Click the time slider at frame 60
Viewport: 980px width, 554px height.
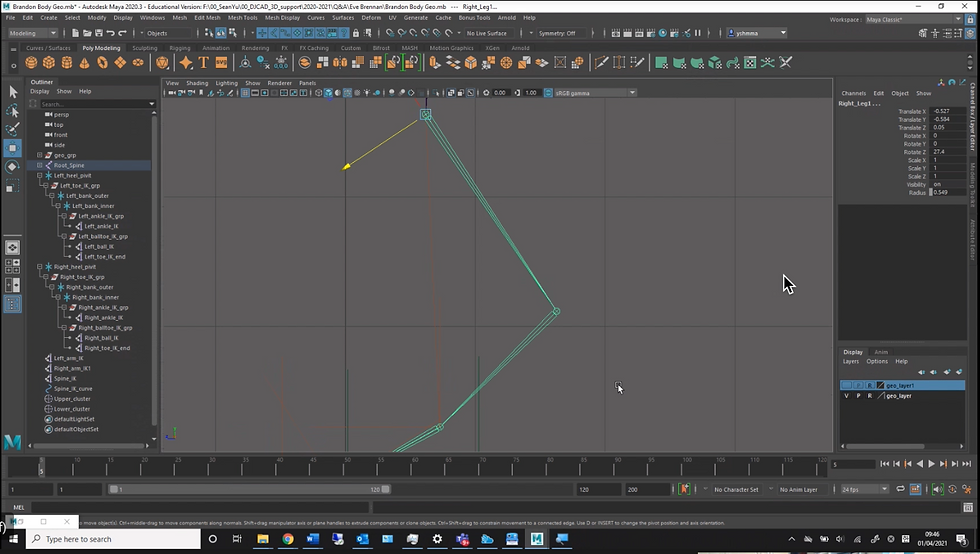point(414,466)
